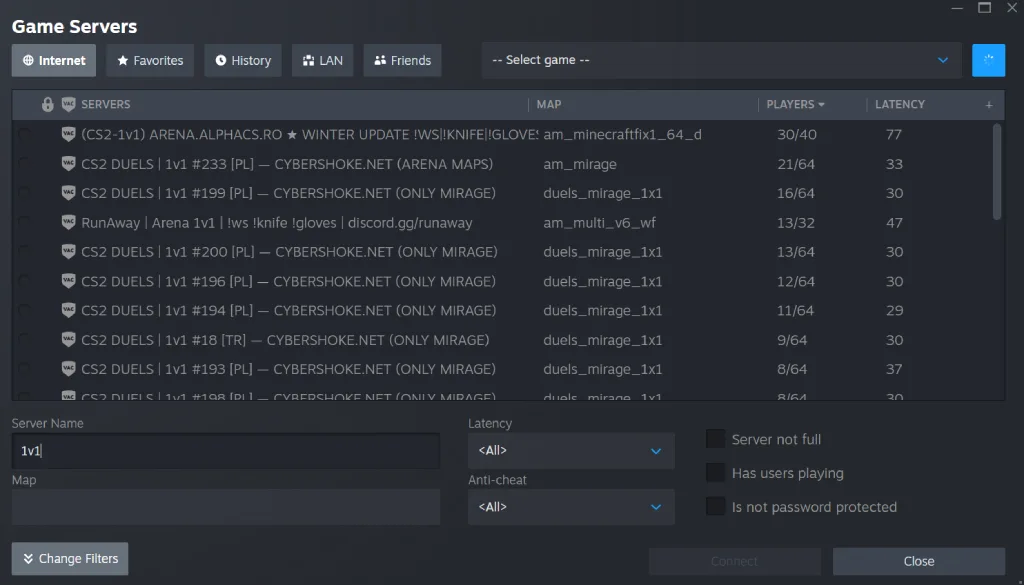Click VAC shield icon on 1v1 #199 row
Image resolution: width=1024 pixels, height=585 pixels.
69,193
